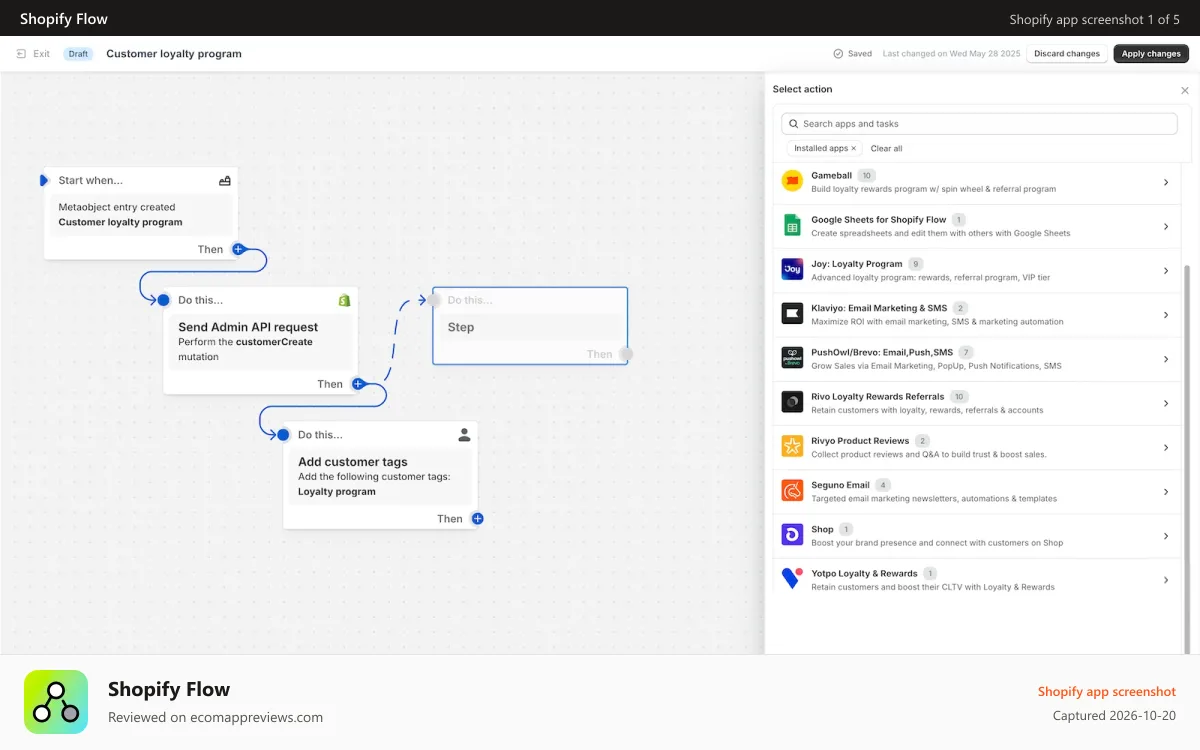The width and height of the screenshot is (1200, 750).
Task: Click the Shop app icon
Action: [x=792, y=535]
